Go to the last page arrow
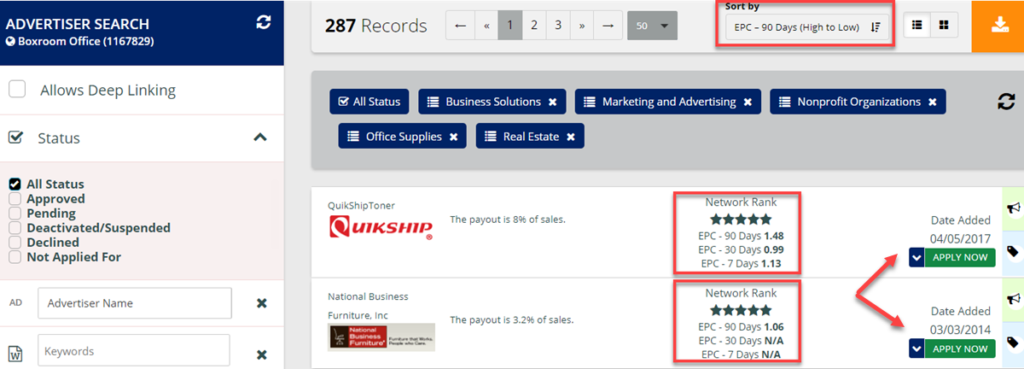This screenshot has width=1024, height=369. (x=608, y=25)
